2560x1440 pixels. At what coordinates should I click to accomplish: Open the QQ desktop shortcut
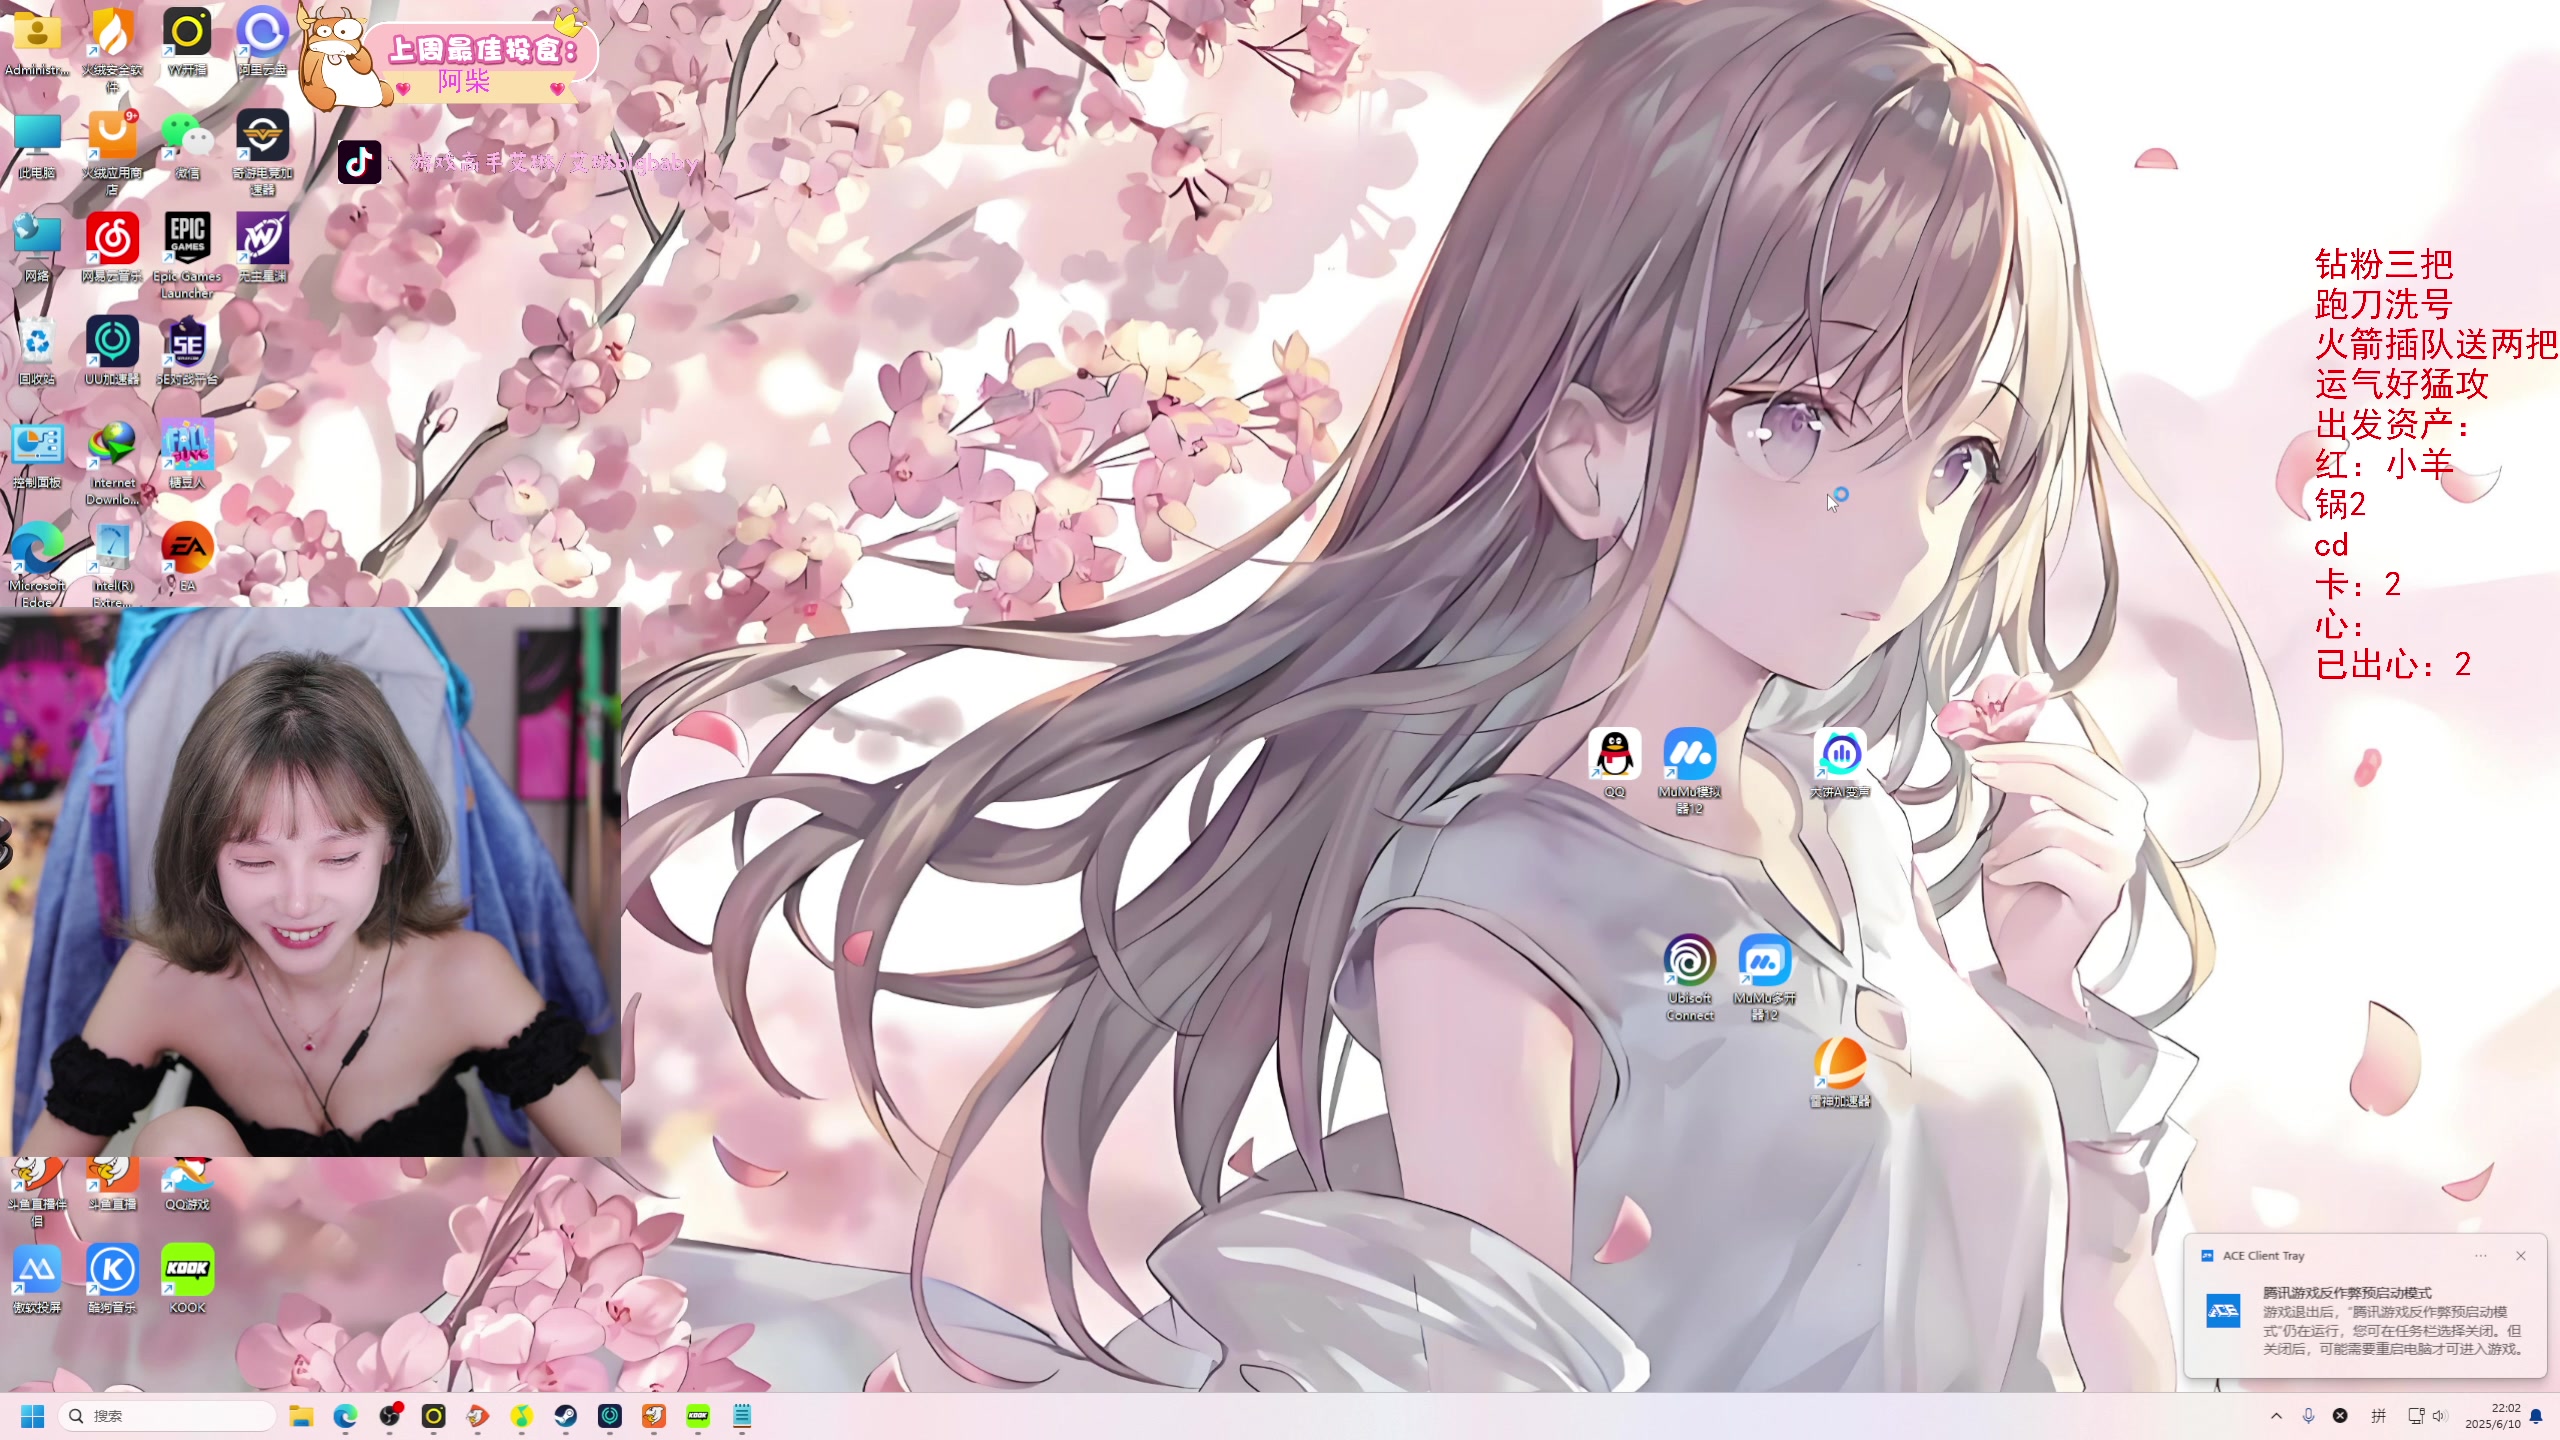click(1614, 764)
